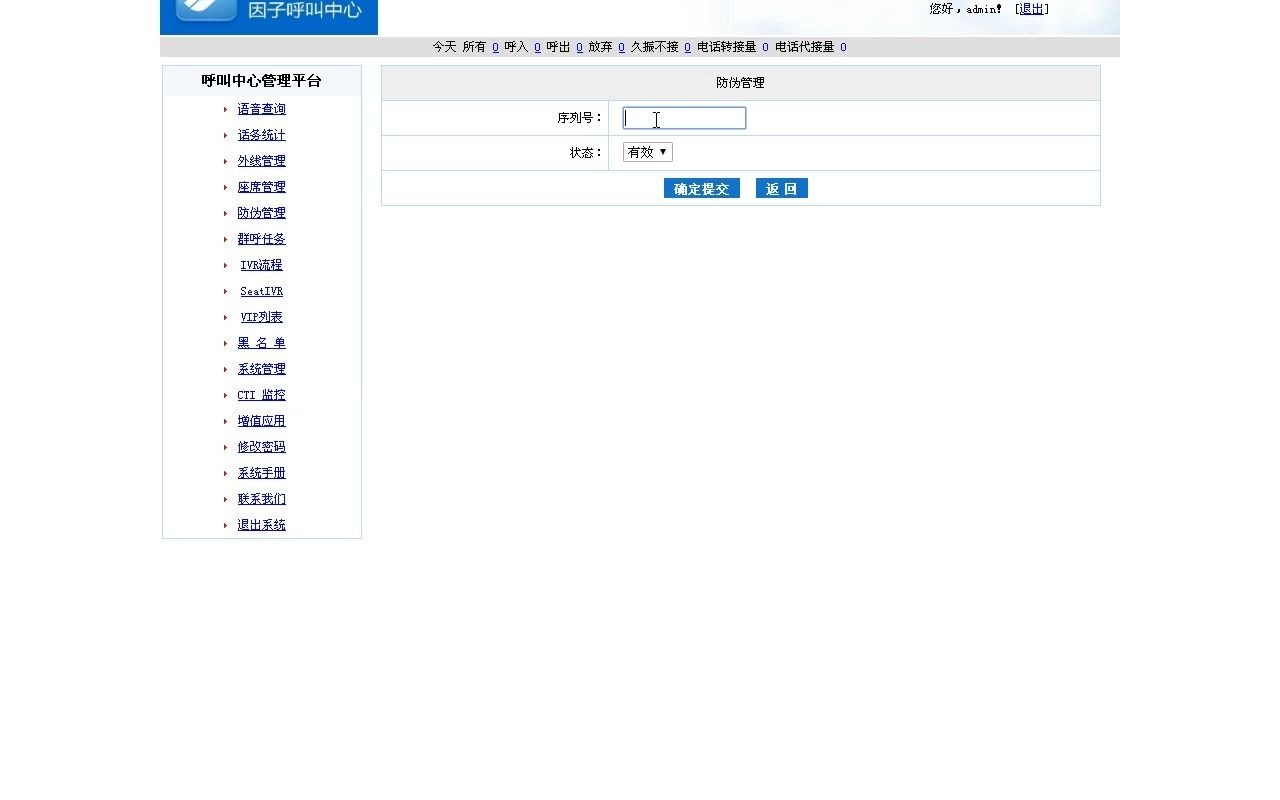
Task: Open 增值应用 sidebar link
Action: pyautogui.click(x=261, y=421)
